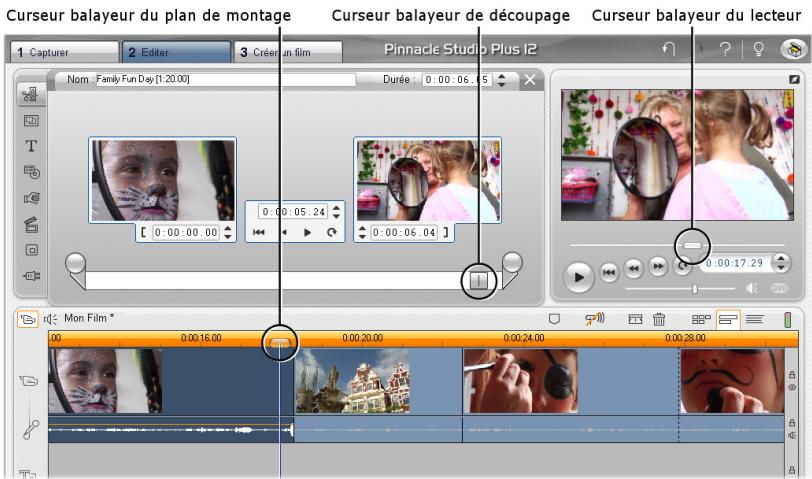Open the video overlay tool in the toolbox
Viewport: 812px width, 479px height.
[31, 121]
